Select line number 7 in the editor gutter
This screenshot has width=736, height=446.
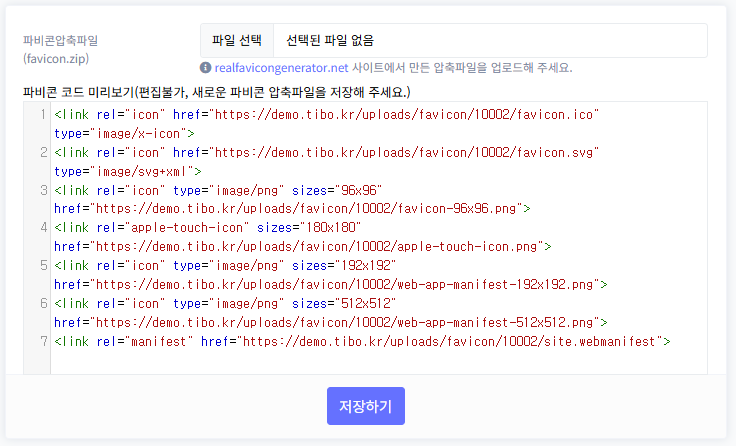point(42,341)
